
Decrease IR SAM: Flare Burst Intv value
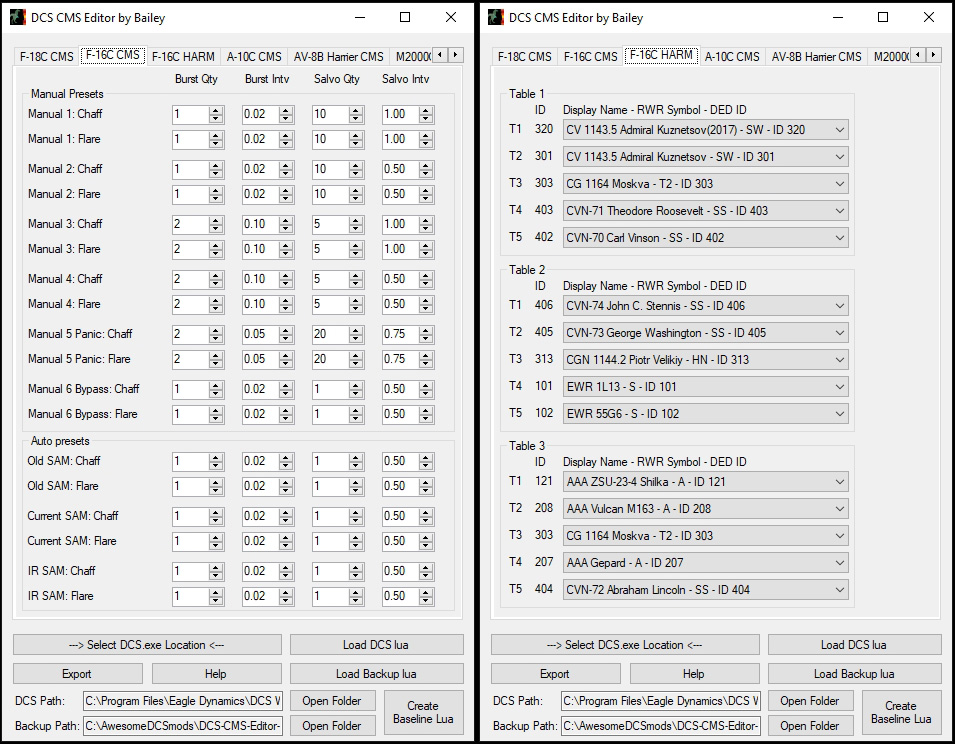286,600
